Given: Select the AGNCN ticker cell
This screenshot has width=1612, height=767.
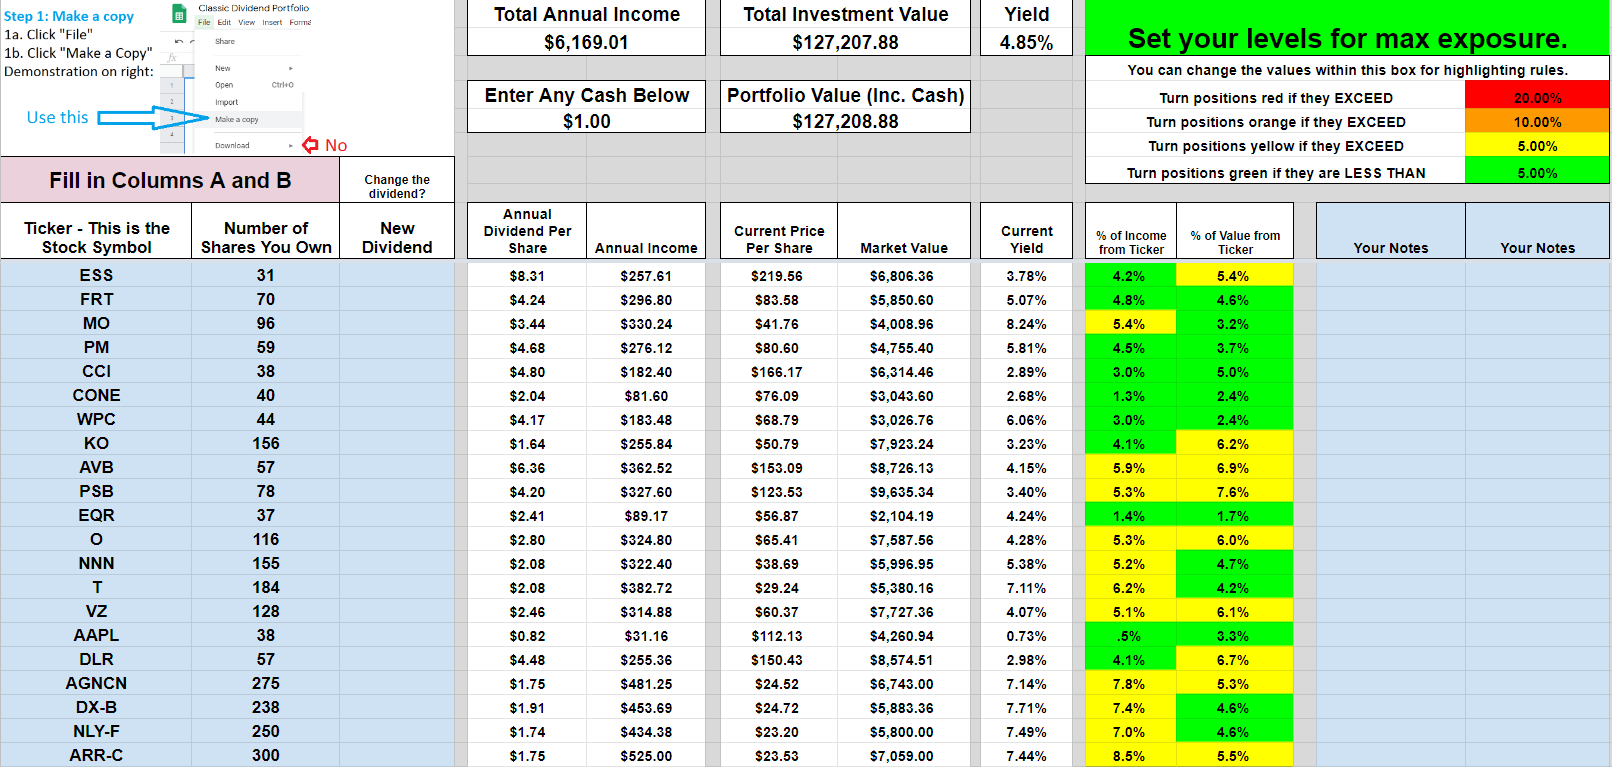Looking at the screenshot, I should point(96,683).
